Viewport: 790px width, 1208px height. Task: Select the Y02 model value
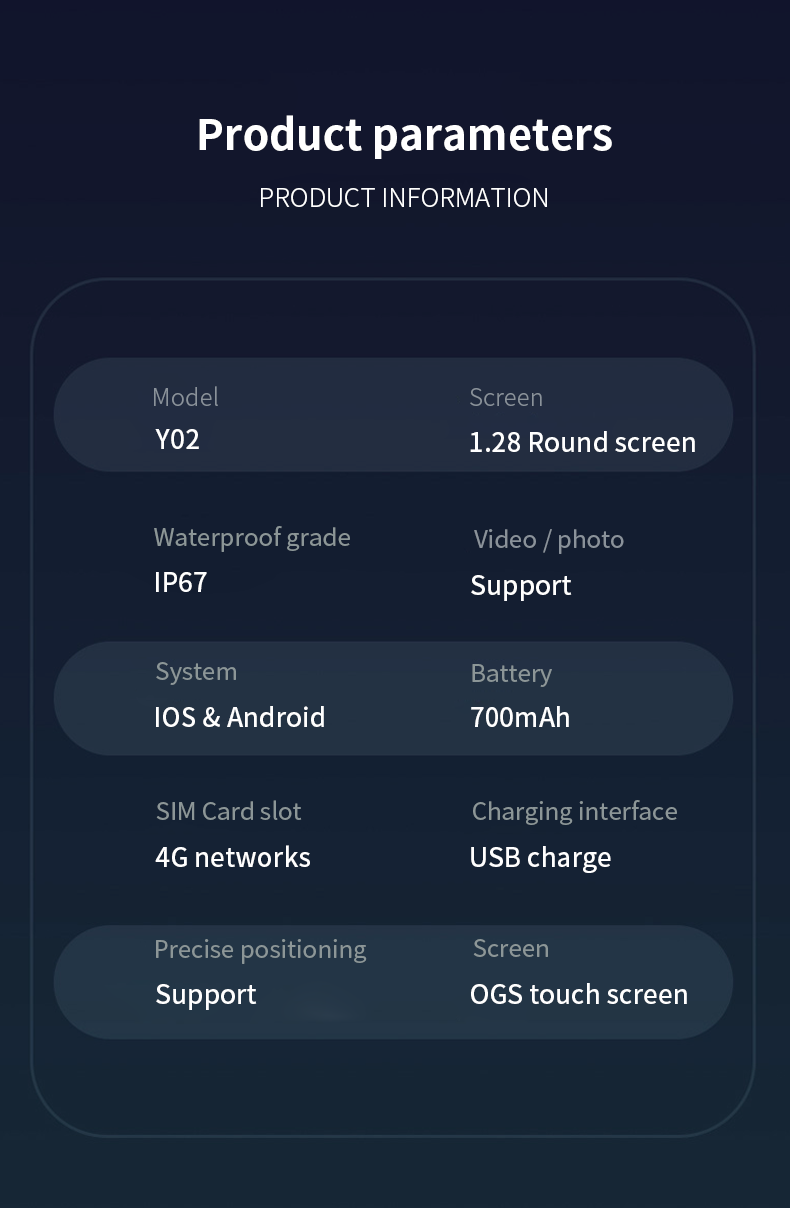pyautogui.click(x=177, y=439)
